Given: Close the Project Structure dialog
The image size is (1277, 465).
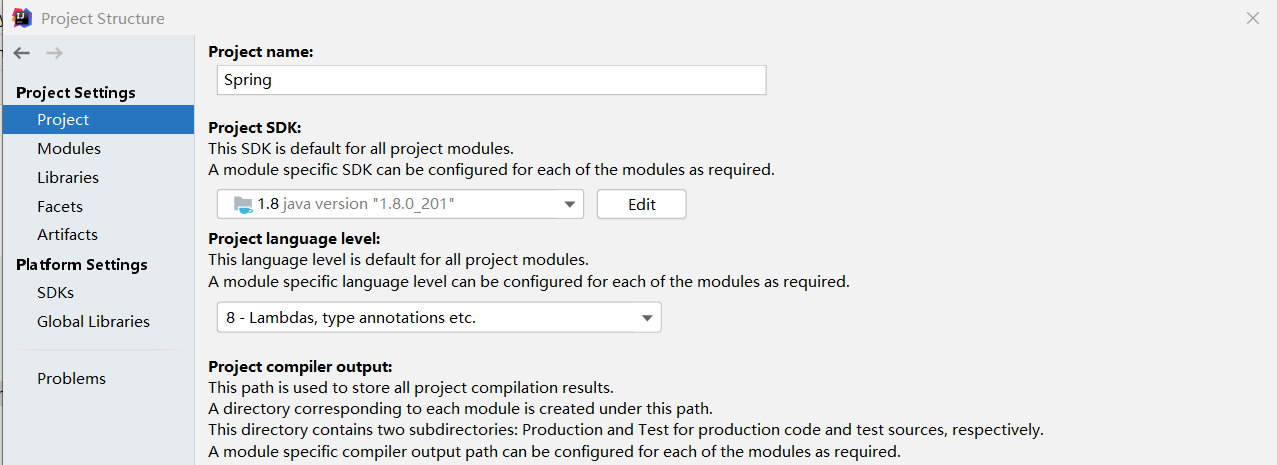Looking at the screenshot, I should point(1253,18).
